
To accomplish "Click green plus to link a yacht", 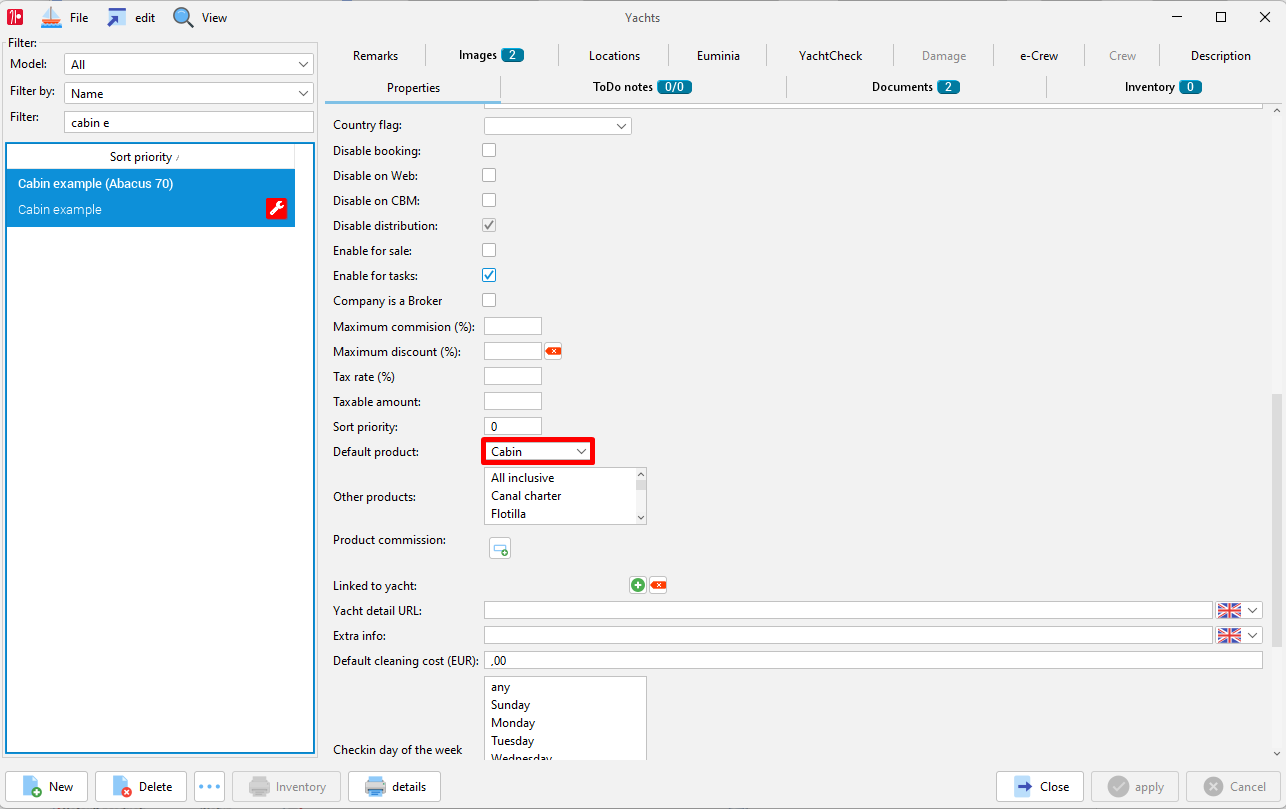I will [638, 585].
